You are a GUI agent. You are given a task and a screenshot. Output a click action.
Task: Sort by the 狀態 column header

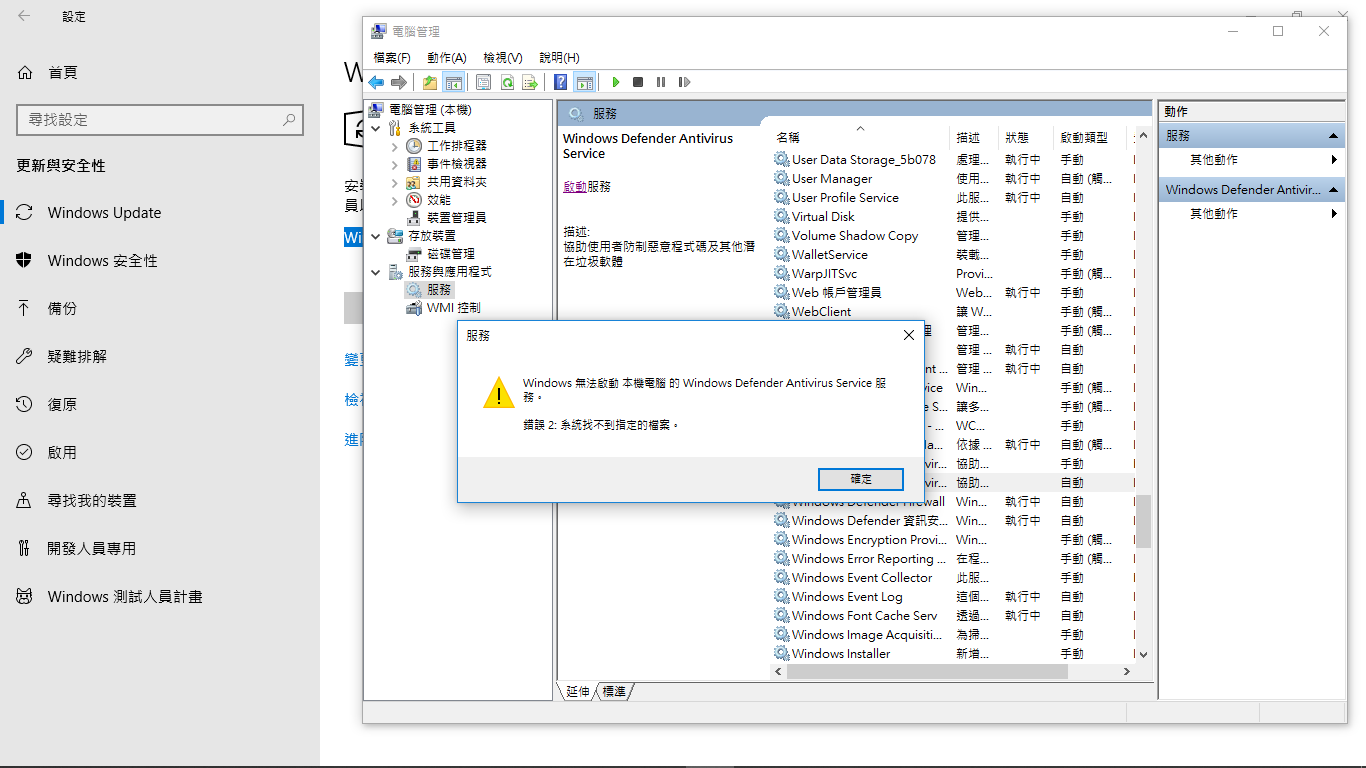coord(1025,137)
